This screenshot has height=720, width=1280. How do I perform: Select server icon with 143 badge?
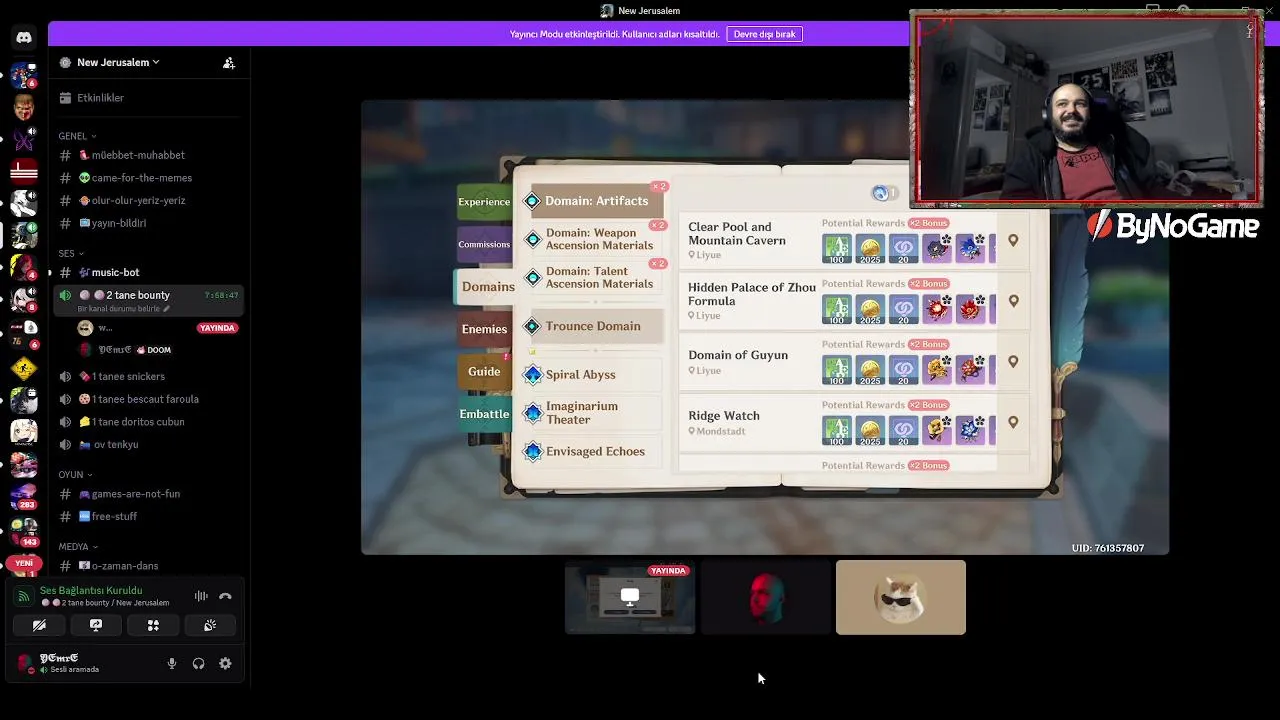pos(24,532)
